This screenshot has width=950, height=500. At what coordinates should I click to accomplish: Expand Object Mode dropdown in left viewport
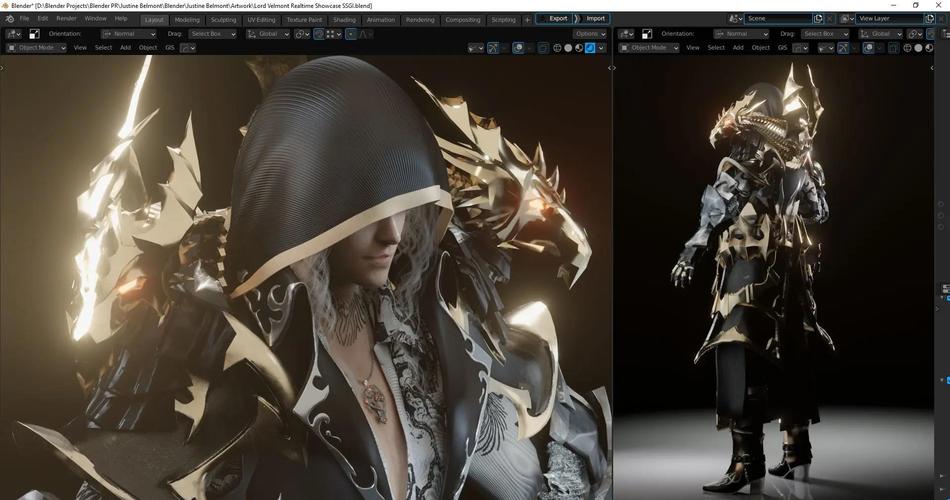pyautogui.click(x=37, y=47)
